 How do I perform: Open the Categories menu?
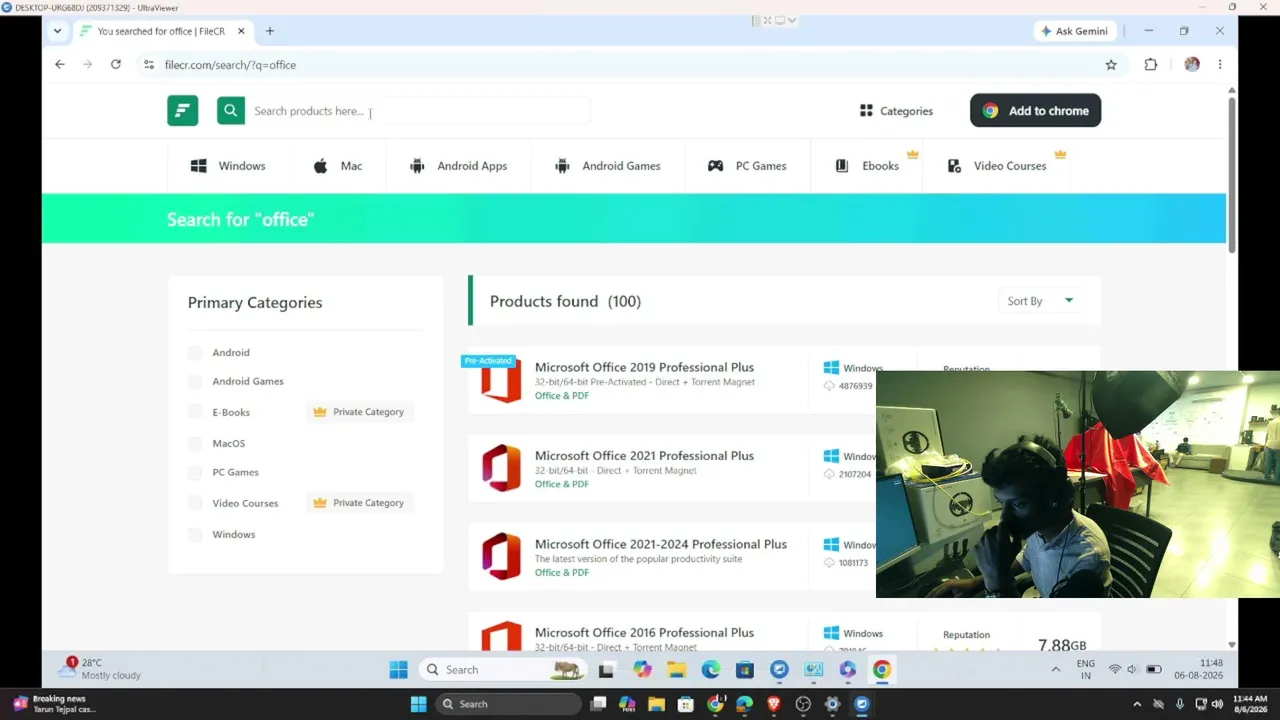(x=896, y=111)
